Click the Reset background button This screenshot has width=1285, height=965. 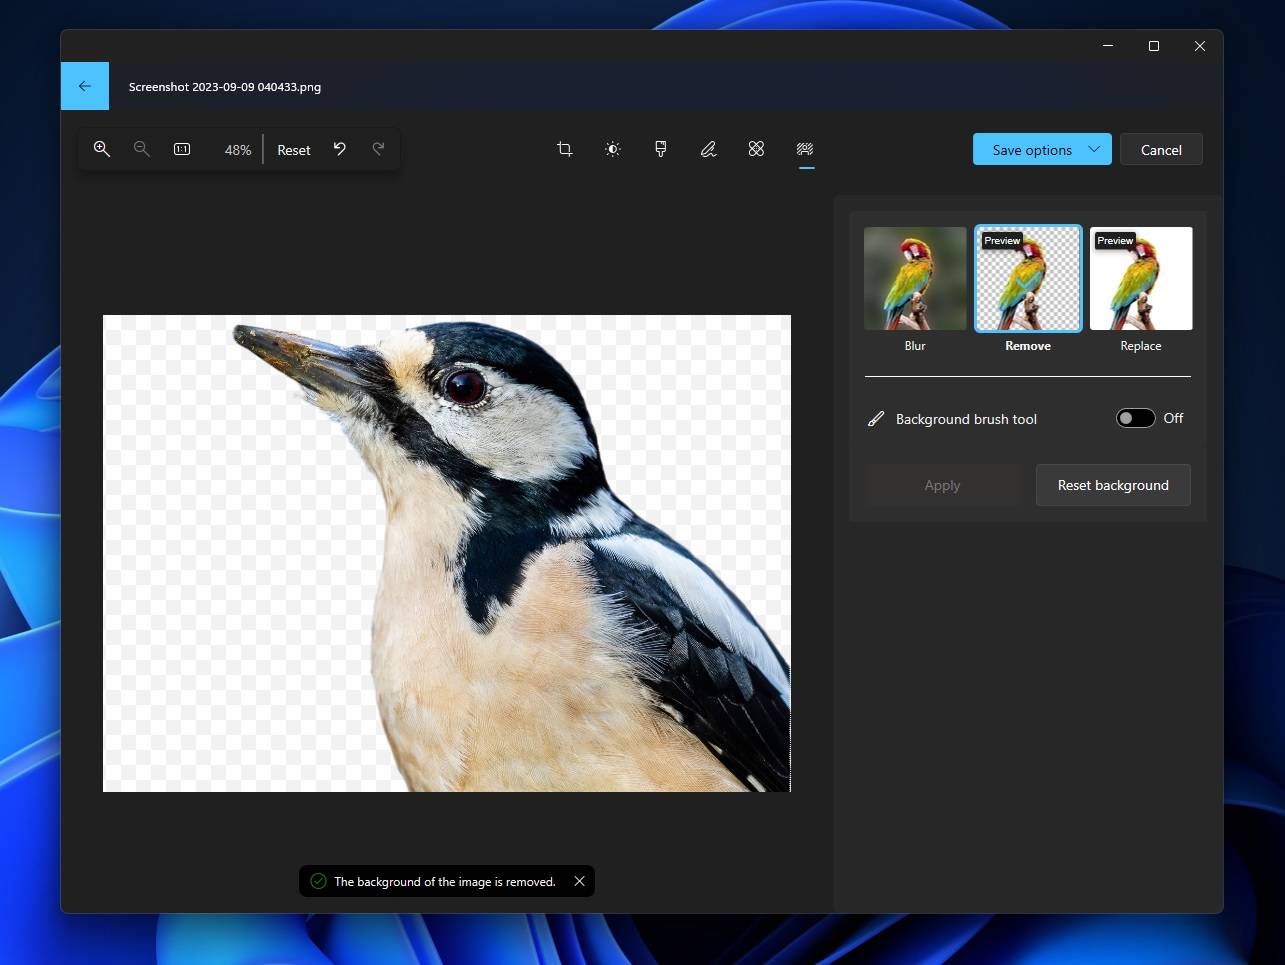pyautogui.click(x=1112, y=485)
